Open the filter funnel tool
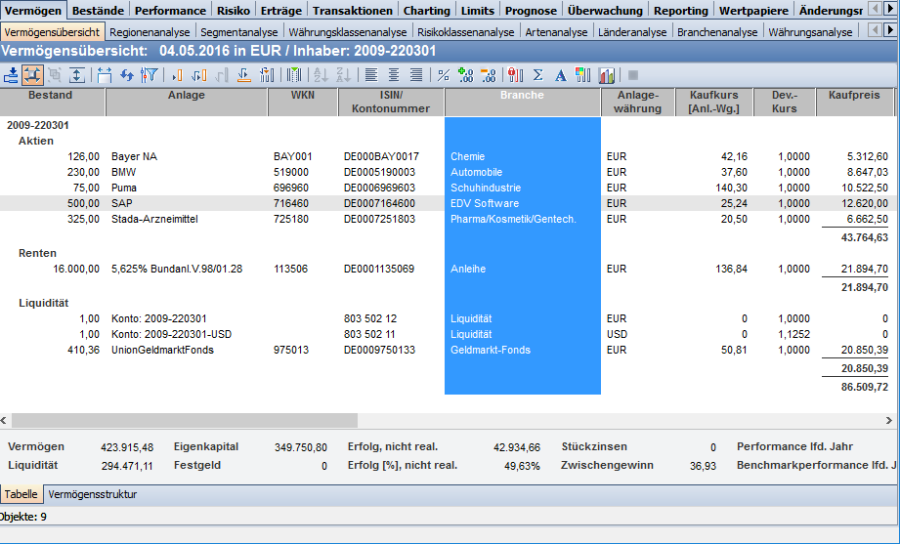900x544 pixels. (149, 75)
